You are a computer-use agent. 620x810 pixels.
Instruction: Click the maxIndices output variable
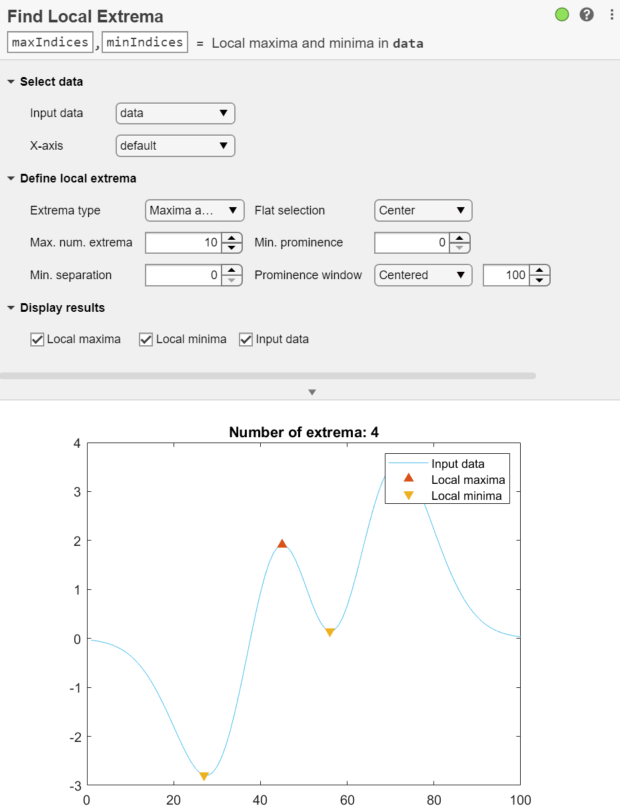50,42
